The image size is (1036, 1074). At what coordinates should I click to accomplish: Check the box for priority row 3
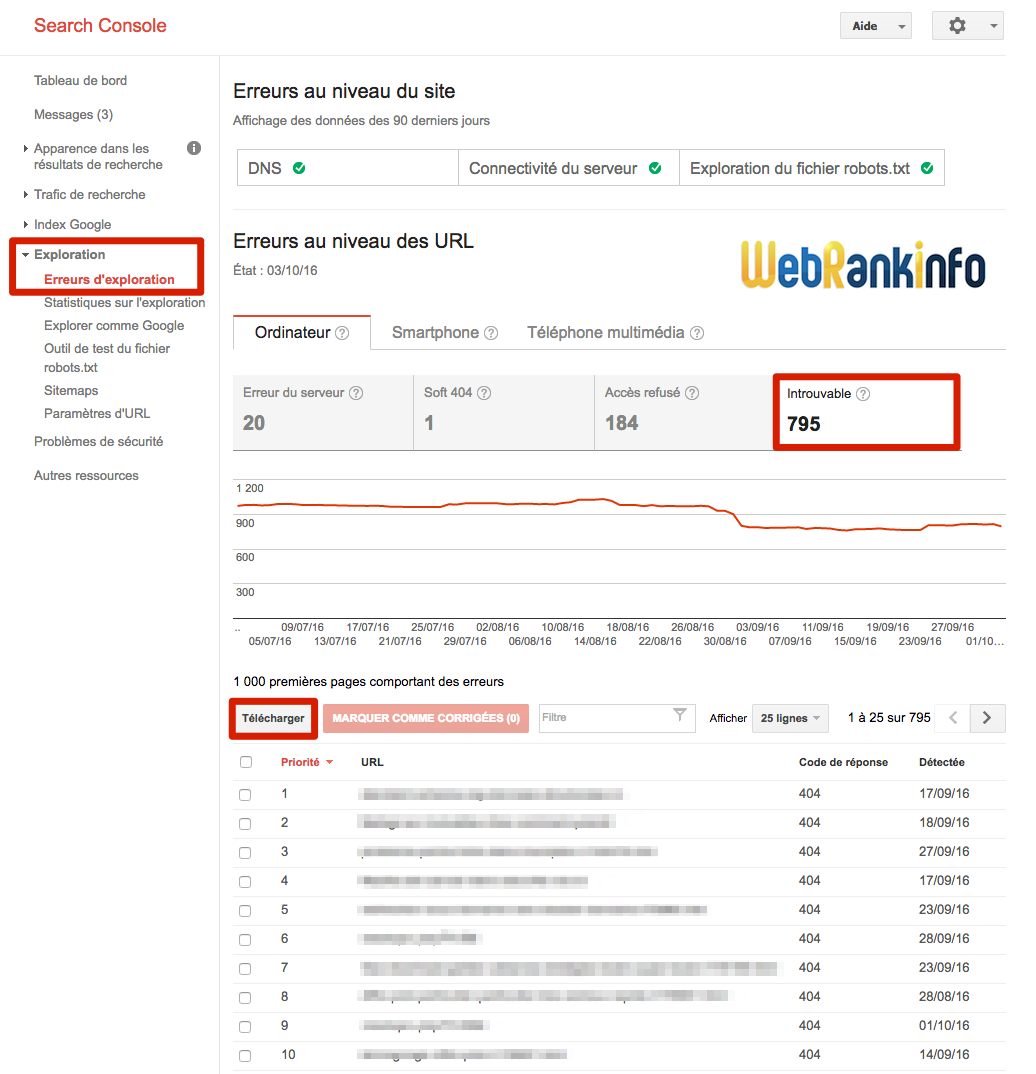click(245, 852)
